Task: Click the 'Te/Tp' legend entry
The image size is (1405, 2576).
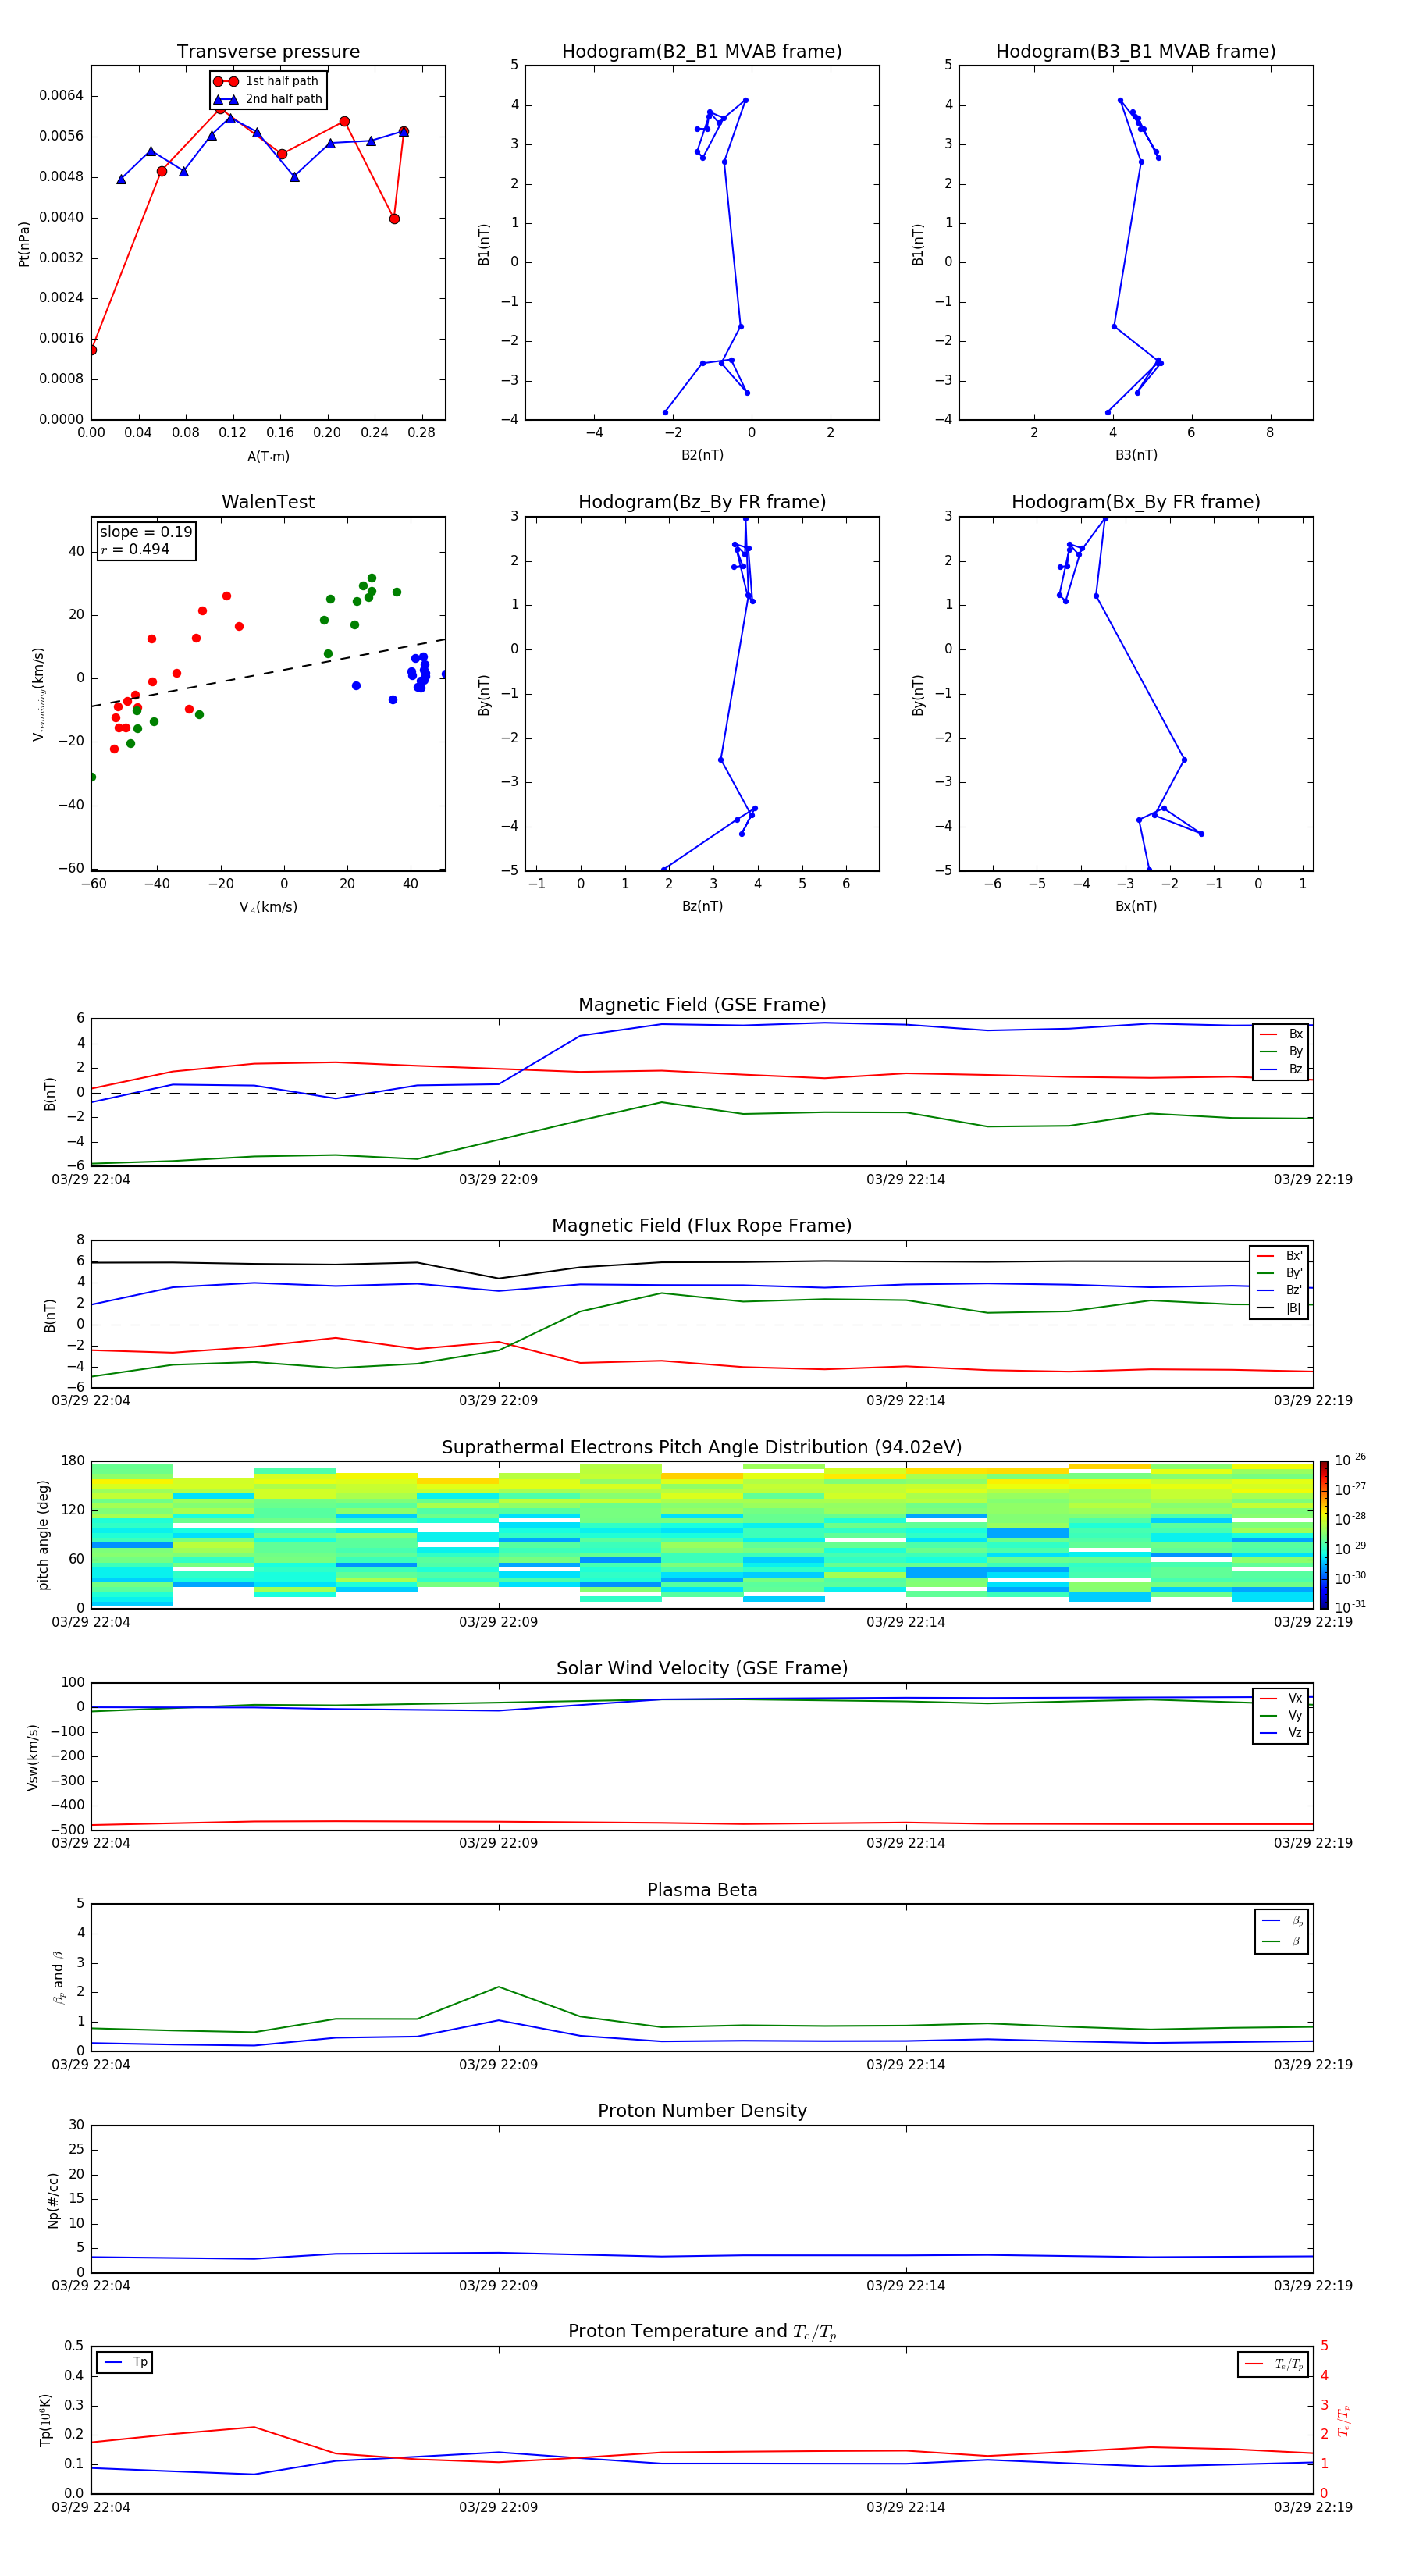Action: click(1273, 2364)
